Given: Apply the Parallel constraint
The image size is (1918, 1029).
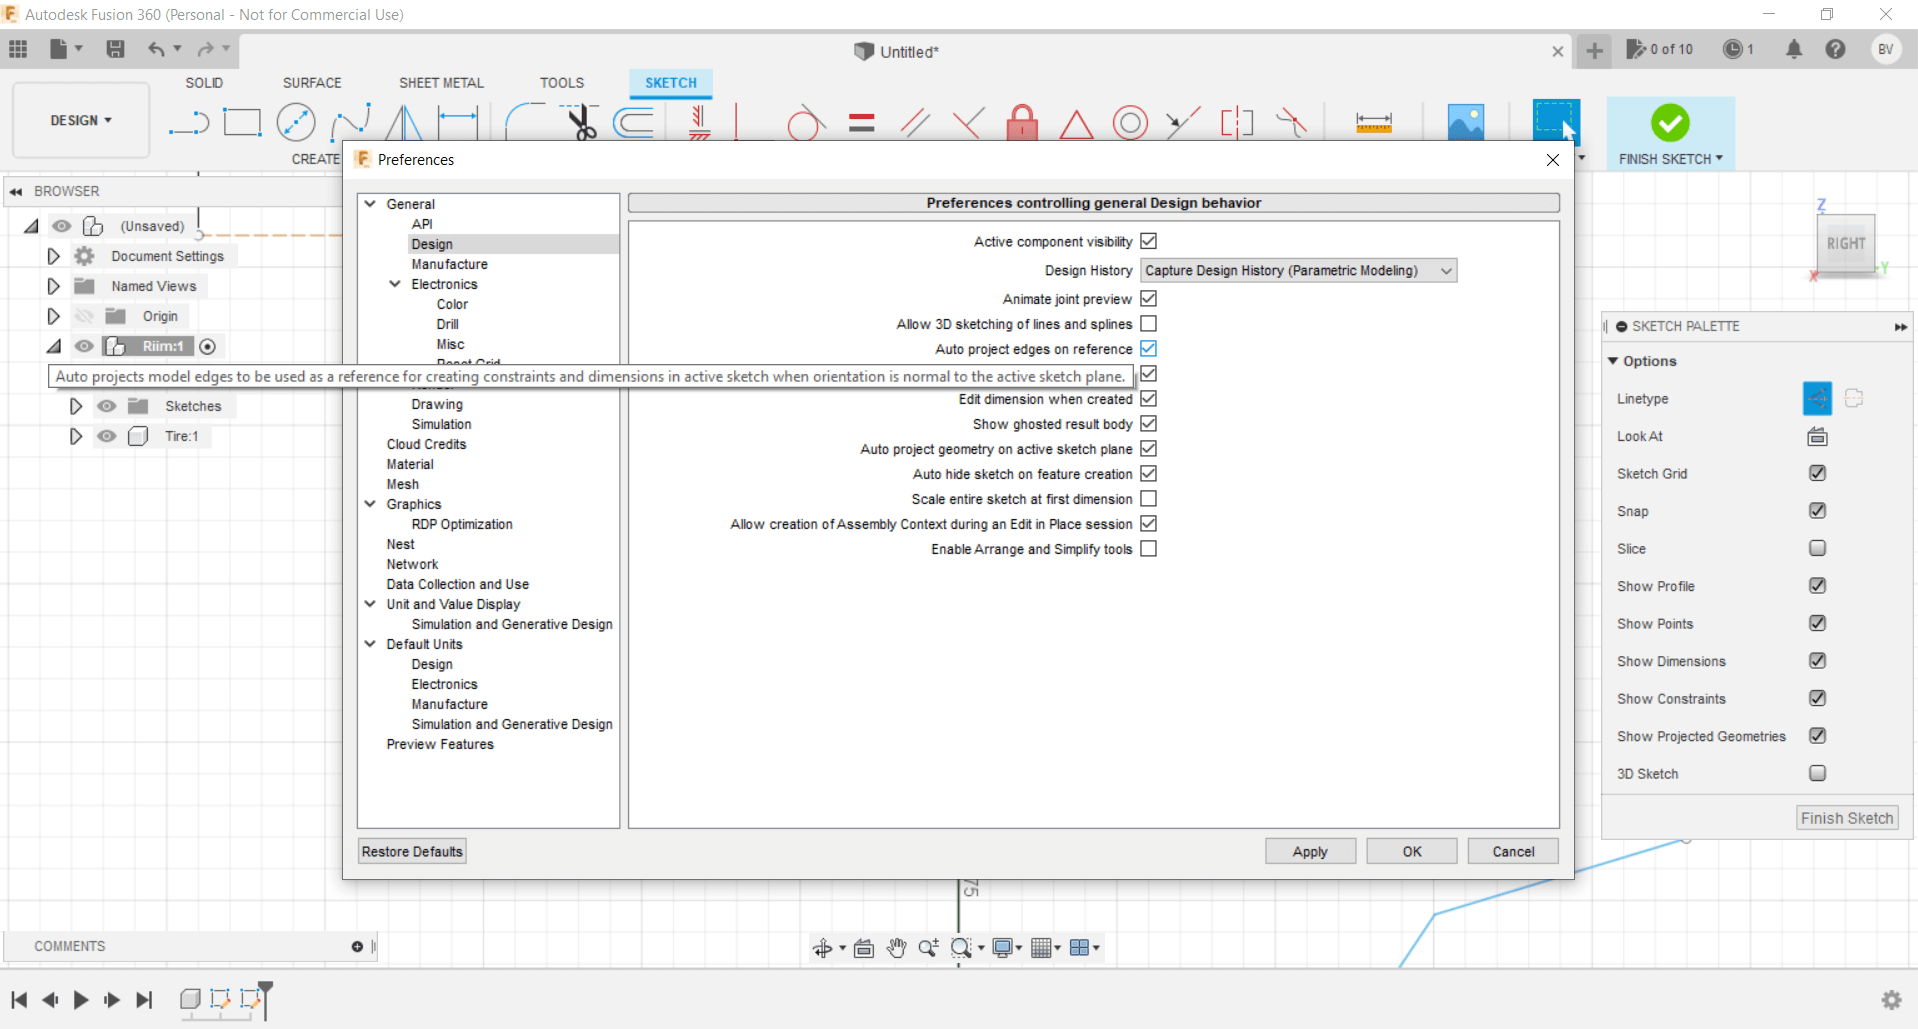Looking at the screenshot, I should [915, 123].
